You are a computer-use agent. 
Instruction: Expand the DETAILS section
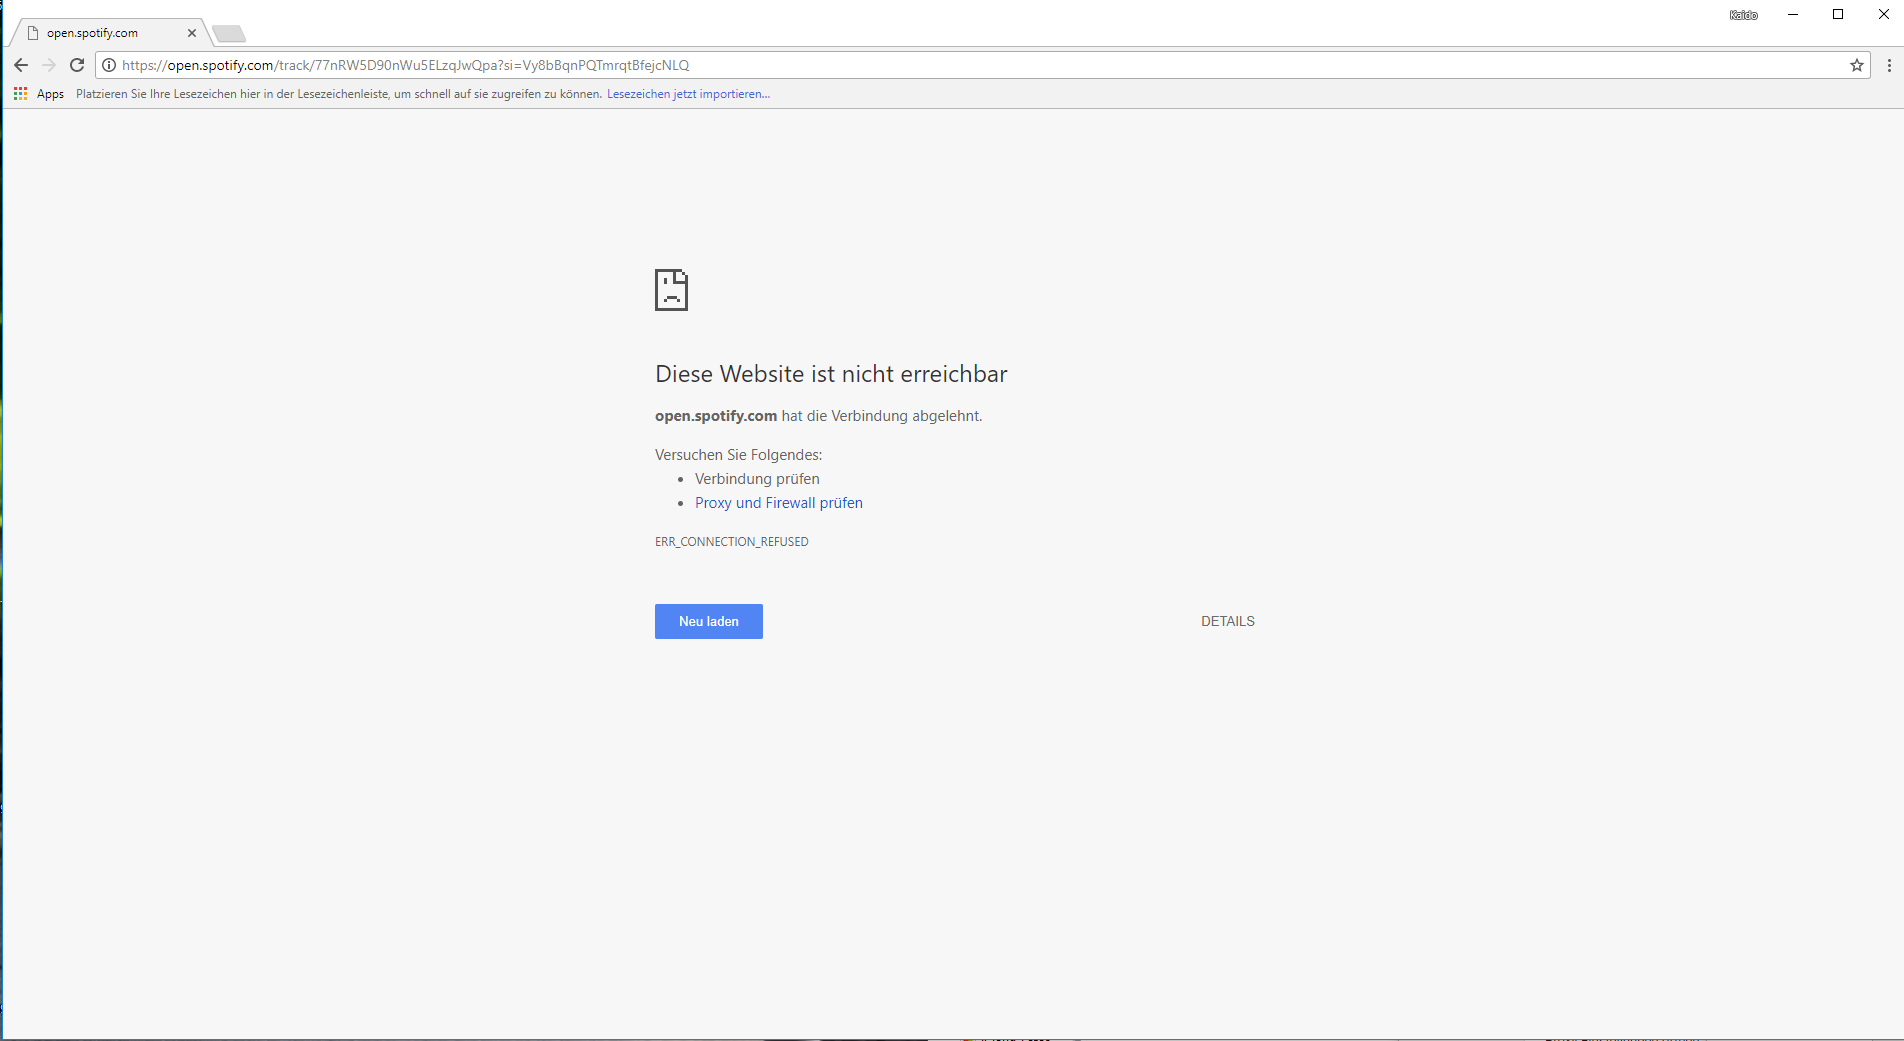click(1228, 621)
